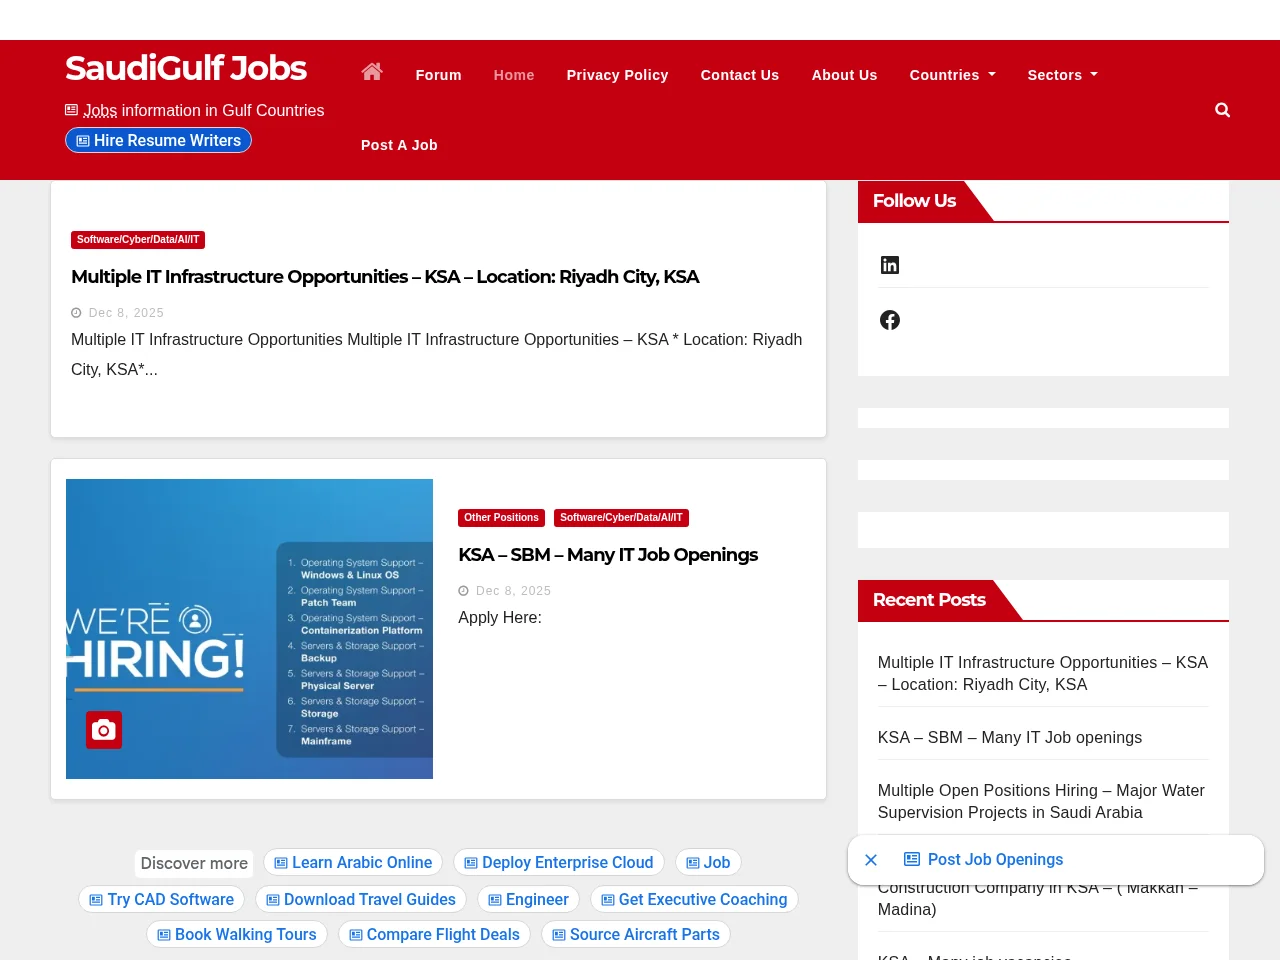The image size is (1280, 960).
Task: Click the Book Walking Tours suggestion
Action: click(237, 935)
